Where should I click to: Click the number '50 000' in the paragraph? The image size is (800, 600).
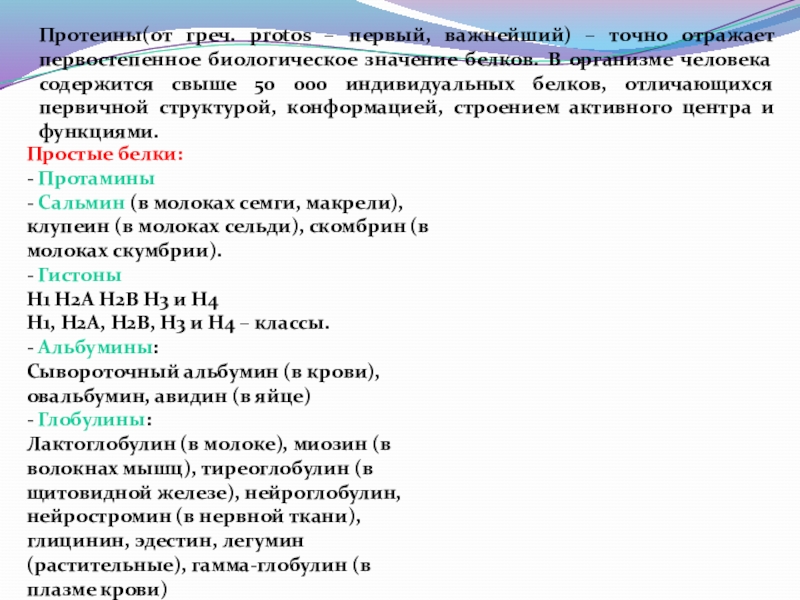point(290,85)
